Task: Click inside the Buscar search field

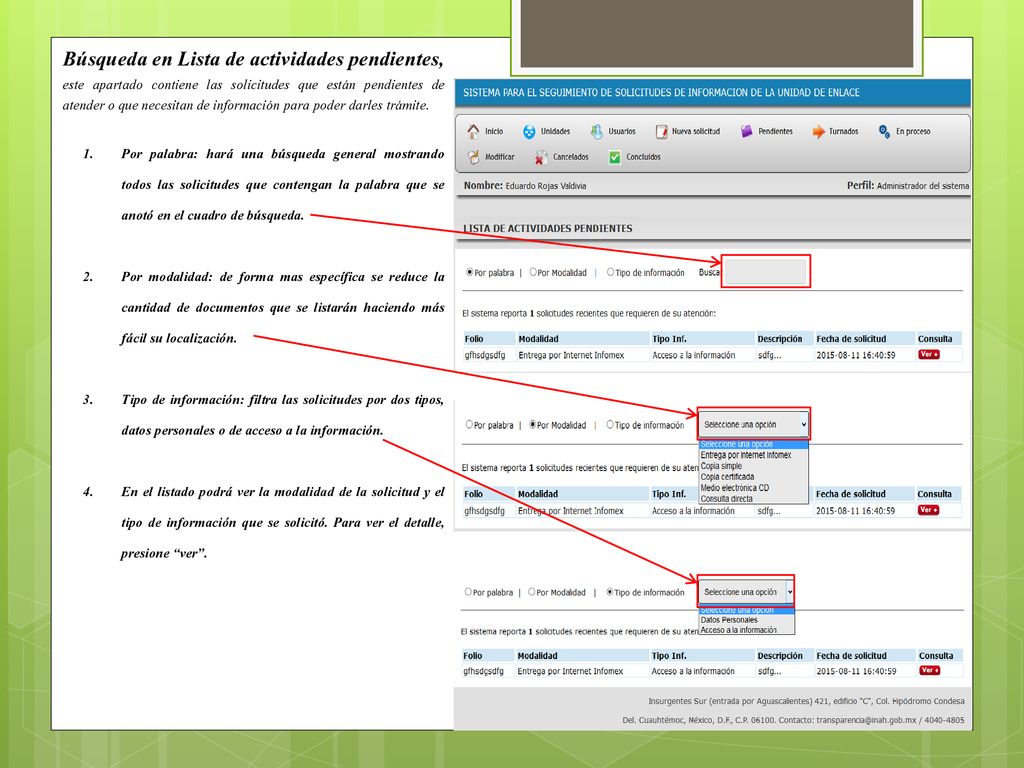Action: click(765, 272)
